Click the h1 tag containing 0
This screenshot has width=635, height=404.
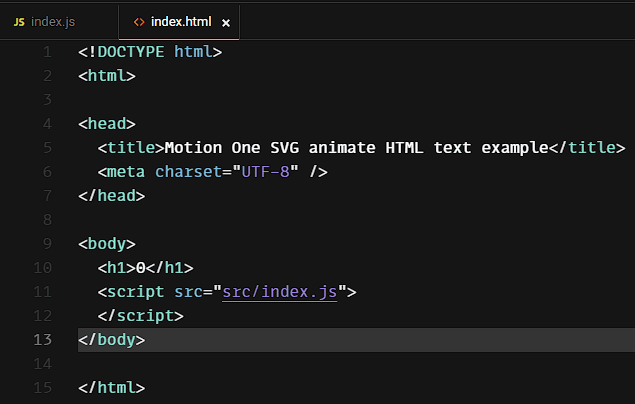tap(145, 268)
